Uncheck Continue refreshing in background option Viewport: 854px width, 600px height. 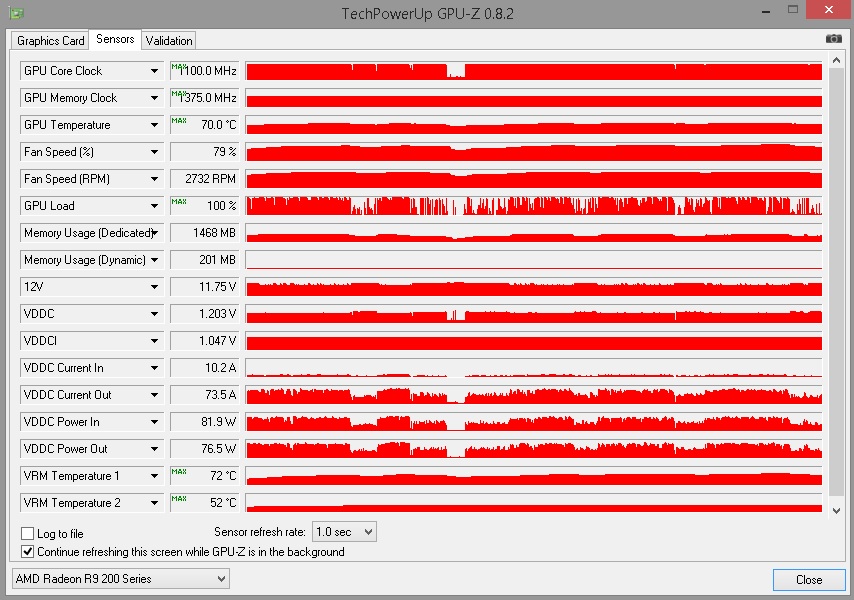(x=27, y=552)
